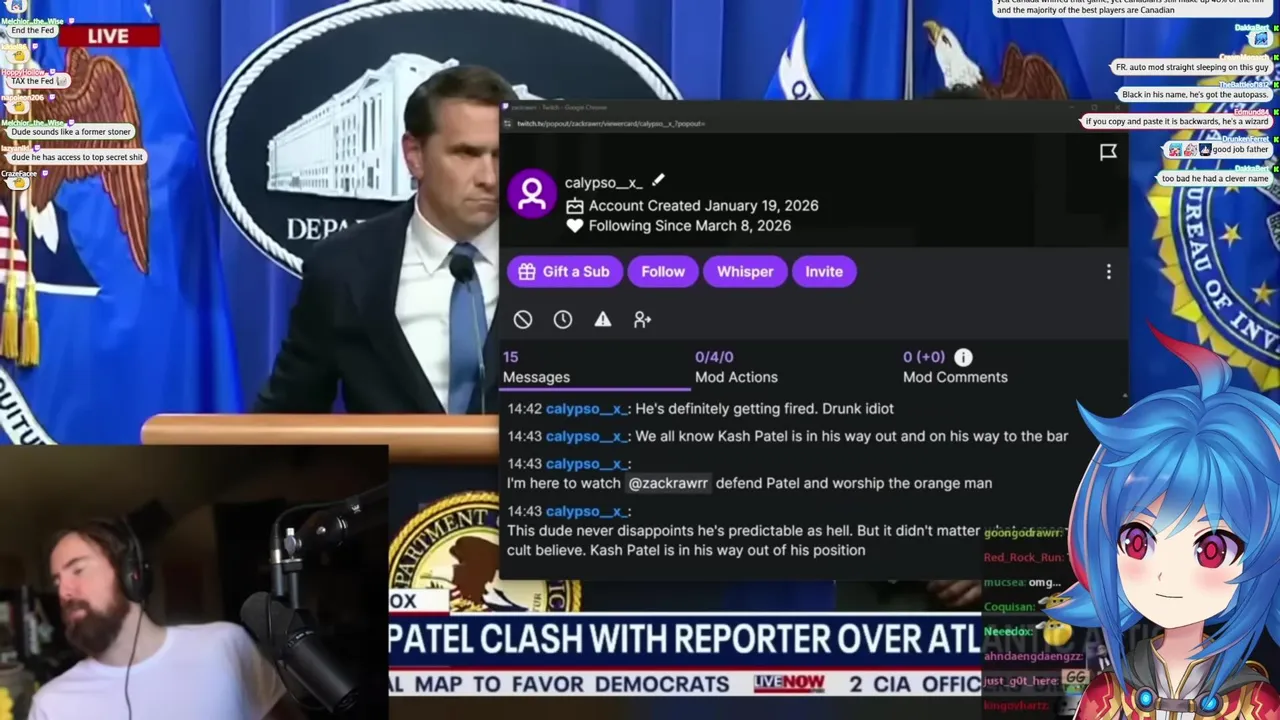Switch to the Mod Actions tab
Image resolution: width=1280 pixels, height=720 pixels.
736,367
